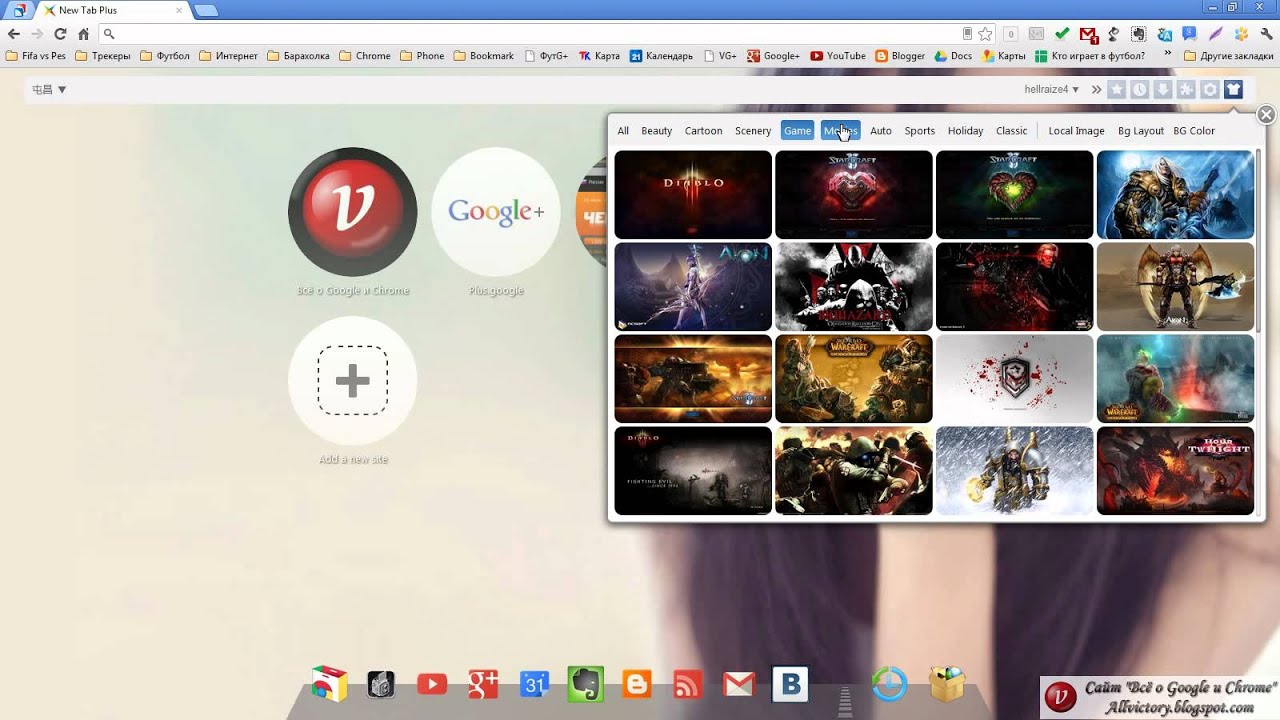The image size is (1280, 720).
Task: Show more bookmarks bar items chevron
Action: point(1167,55)
